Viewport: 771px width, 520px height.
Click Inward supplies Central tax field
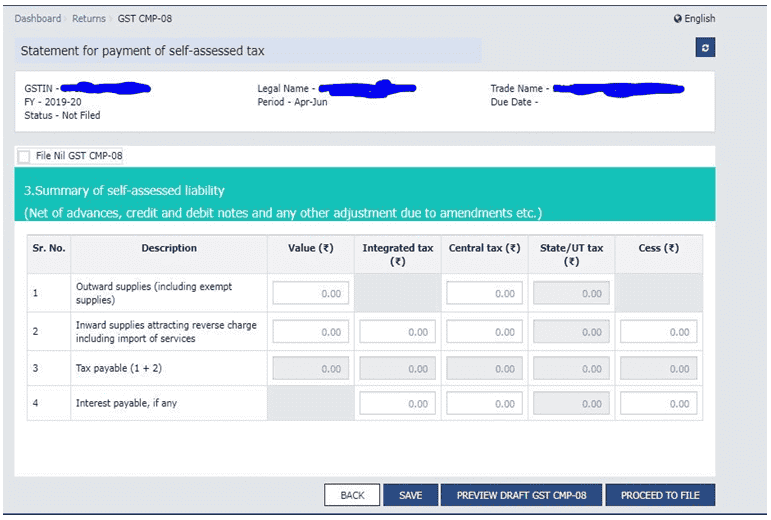pos(484,332)
